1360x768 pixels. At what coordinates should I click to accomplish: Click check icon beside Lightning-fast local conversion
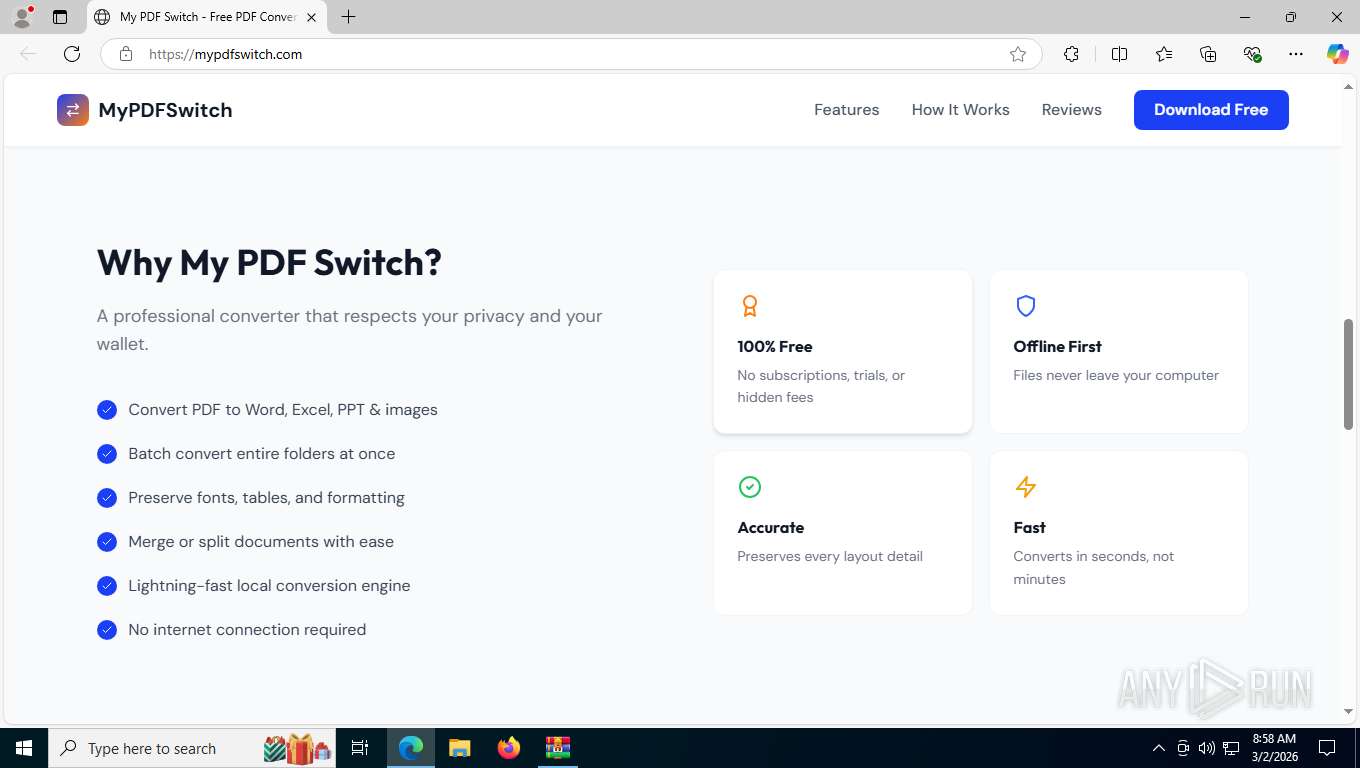point(107,586)
